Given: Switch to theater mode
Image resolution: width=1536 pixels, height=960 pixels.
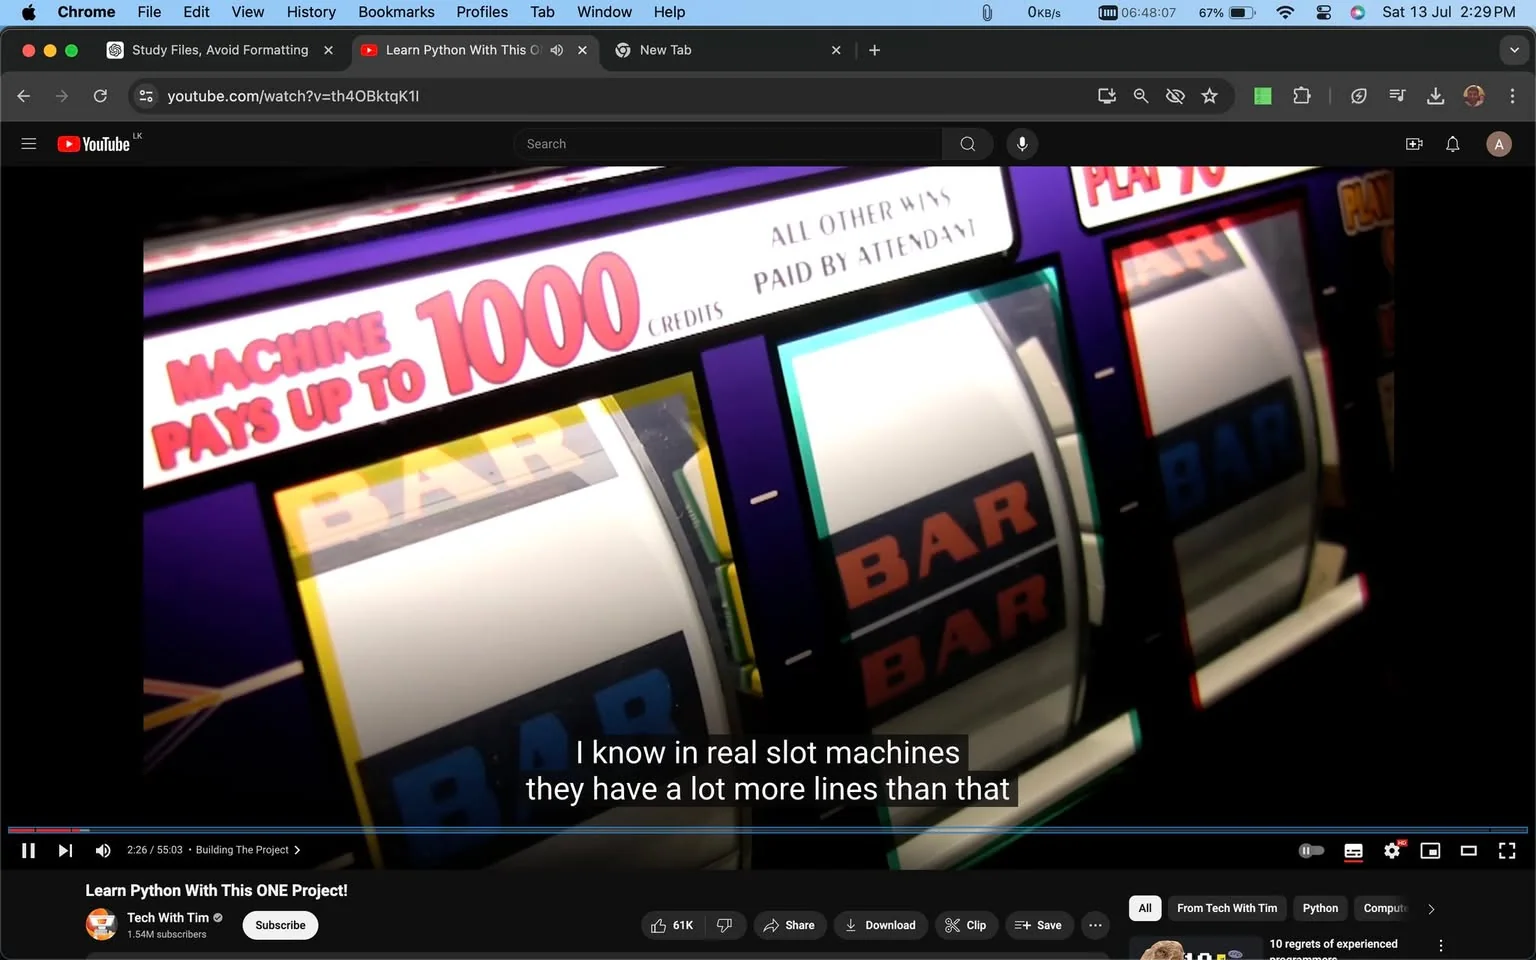Looking at the screenshot, I should click(1468, 850).
